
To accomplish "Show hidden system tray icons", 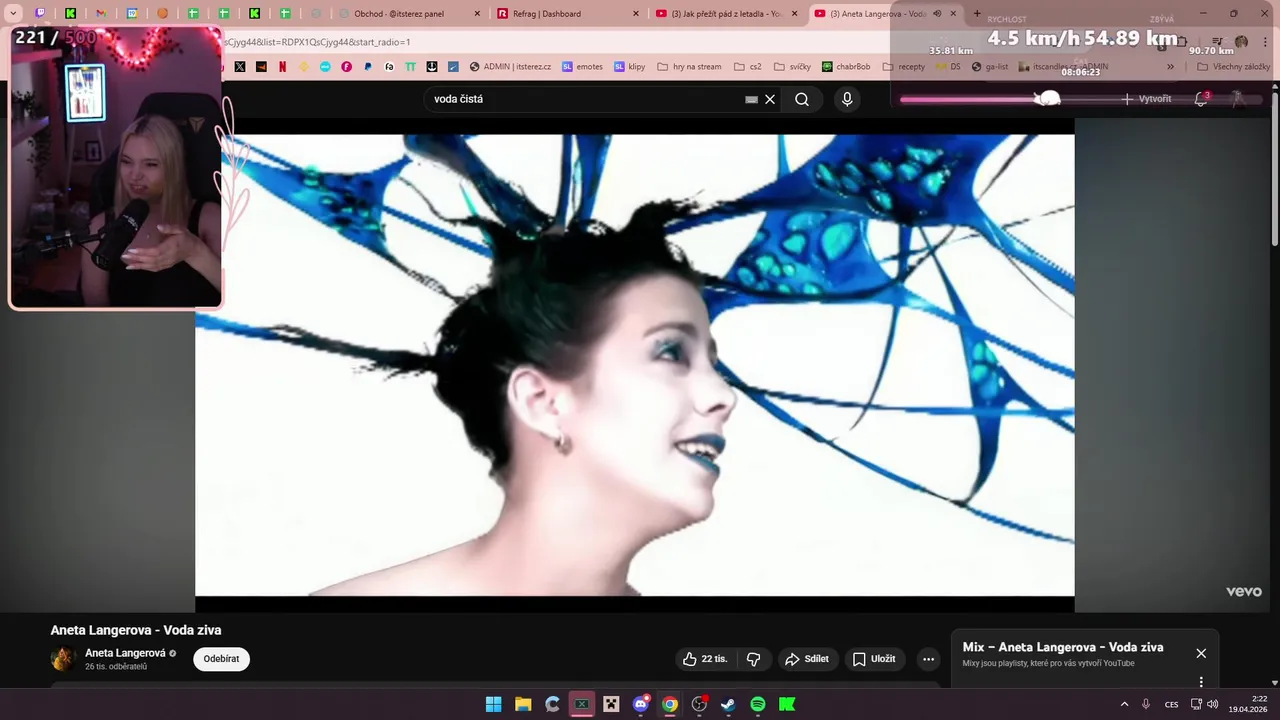I will (x=1124, y=704).
